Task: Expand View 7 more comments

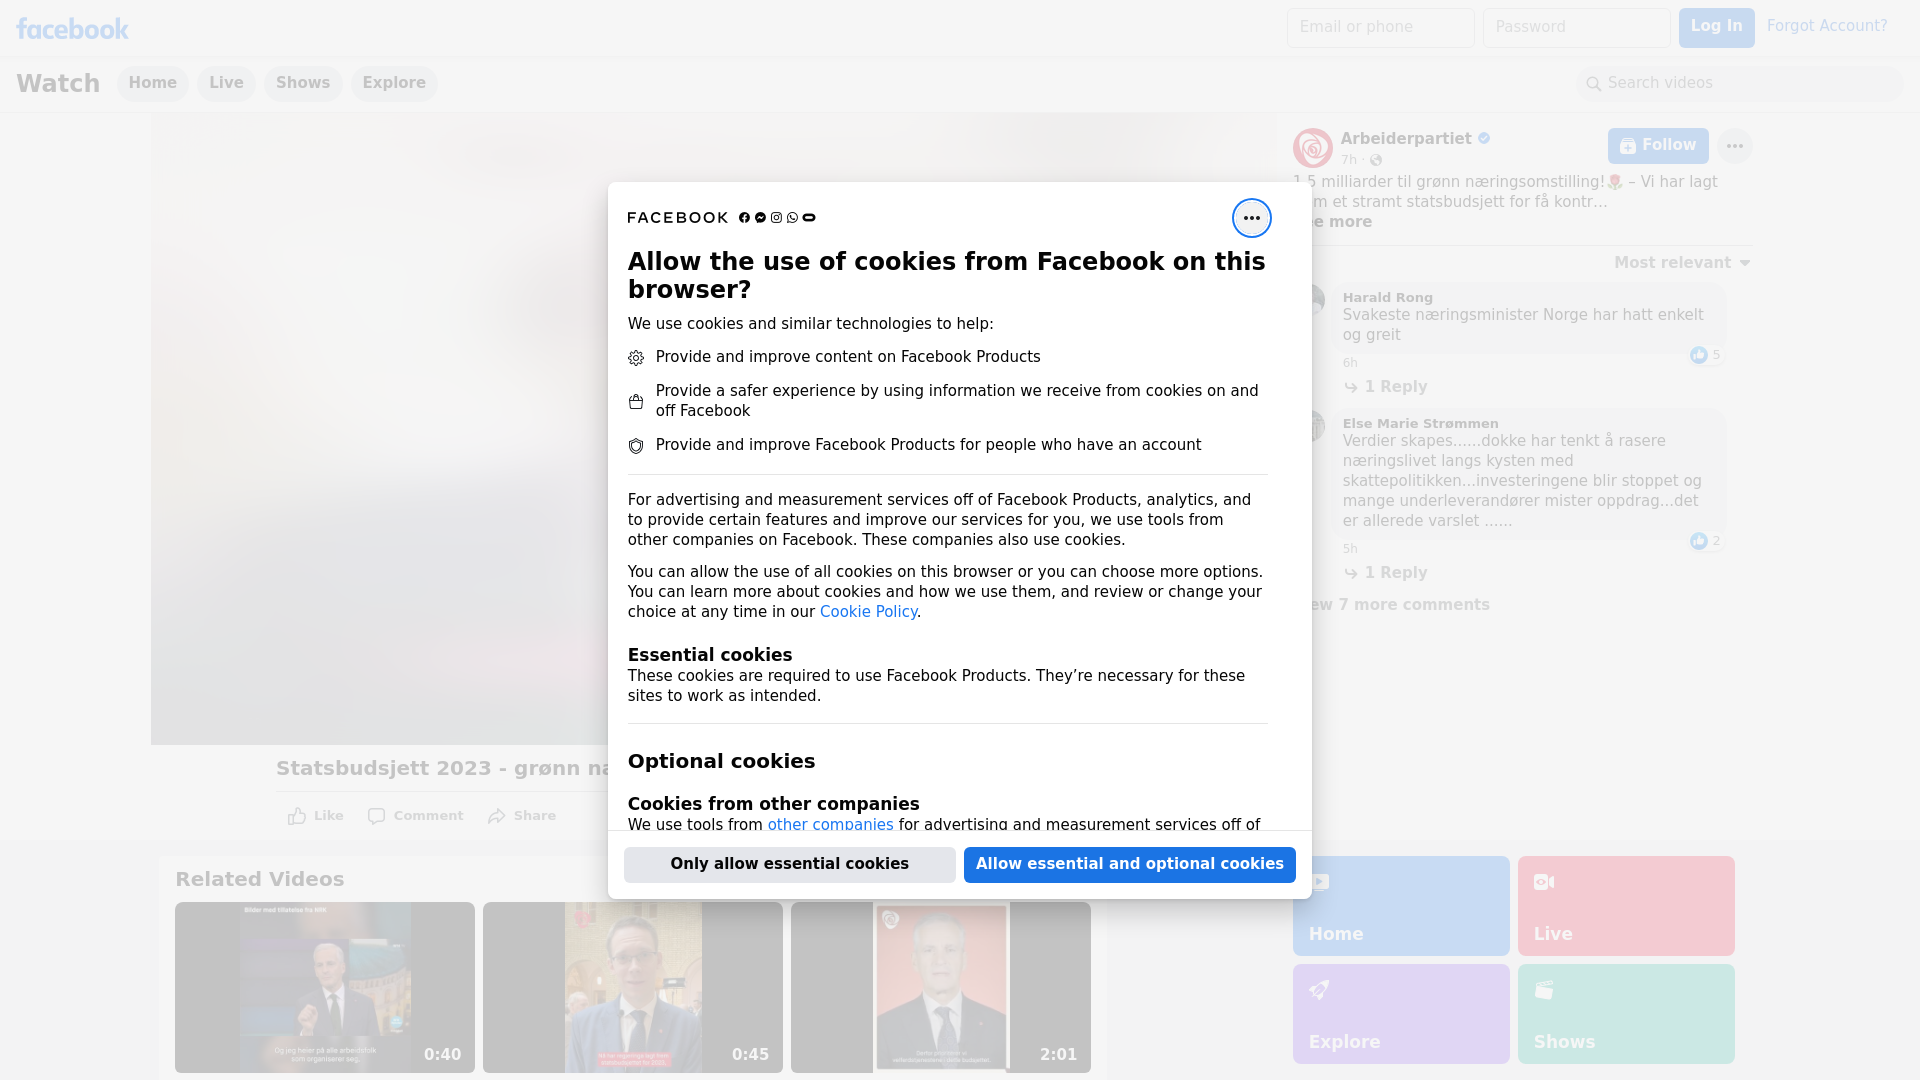Action: (1400, 605)
